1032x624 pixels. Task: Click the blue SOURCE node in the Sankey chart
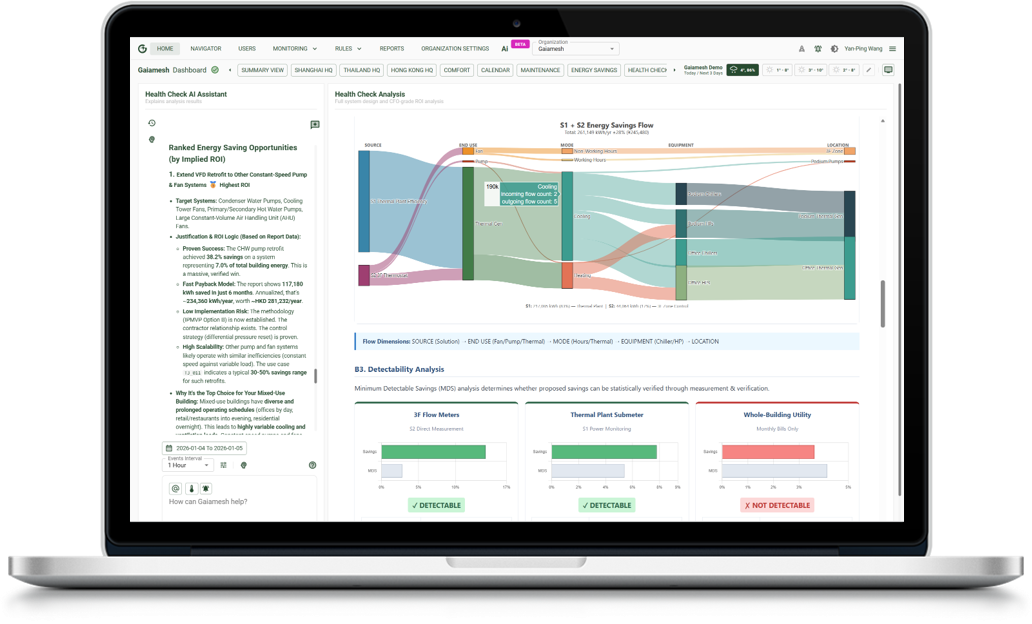tap(364, 201)
